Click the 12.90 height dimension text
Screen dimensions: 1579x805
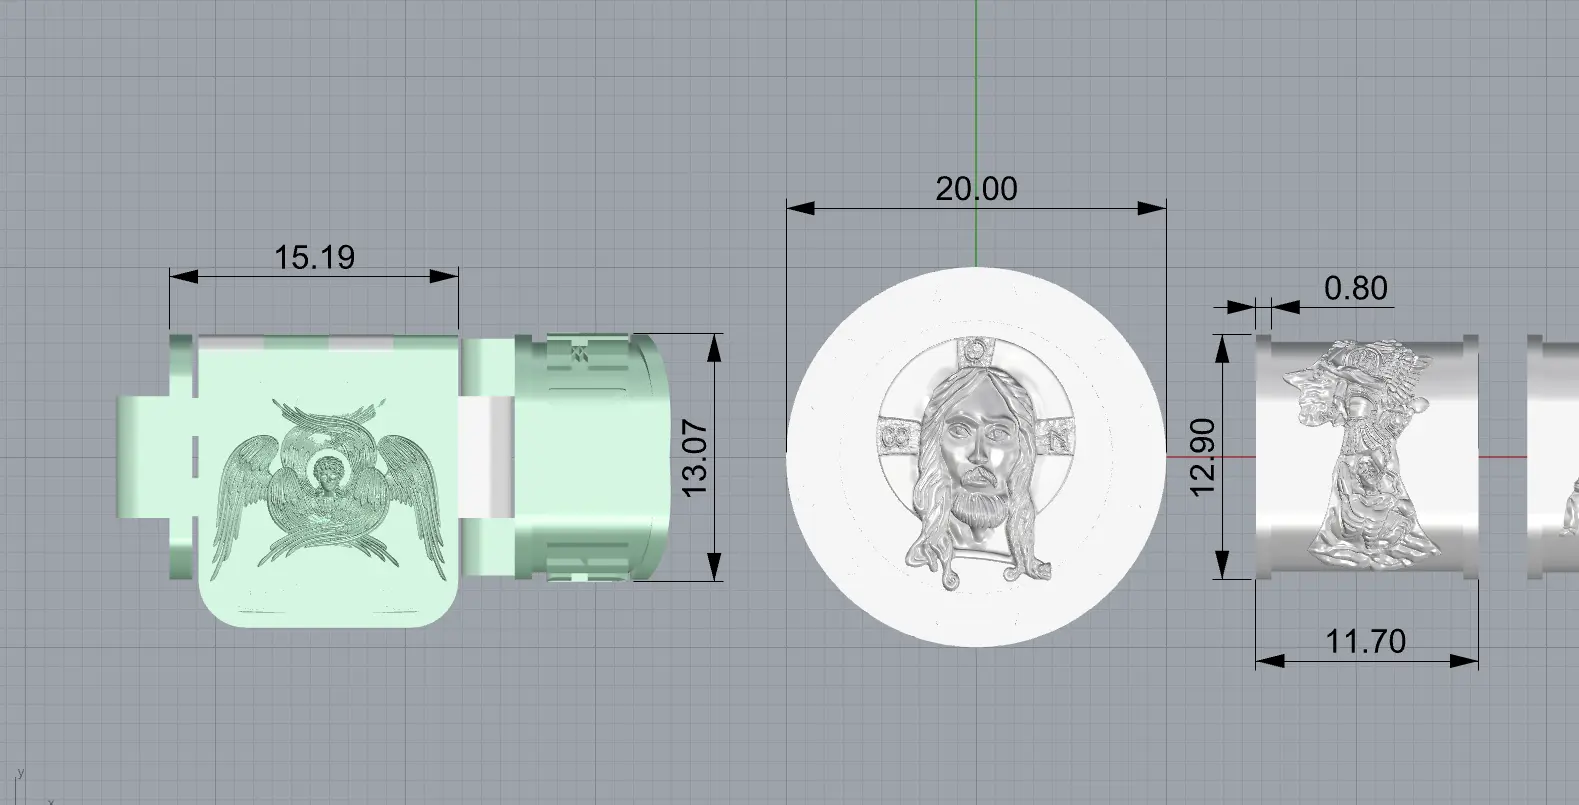[x=1202, y=456]
